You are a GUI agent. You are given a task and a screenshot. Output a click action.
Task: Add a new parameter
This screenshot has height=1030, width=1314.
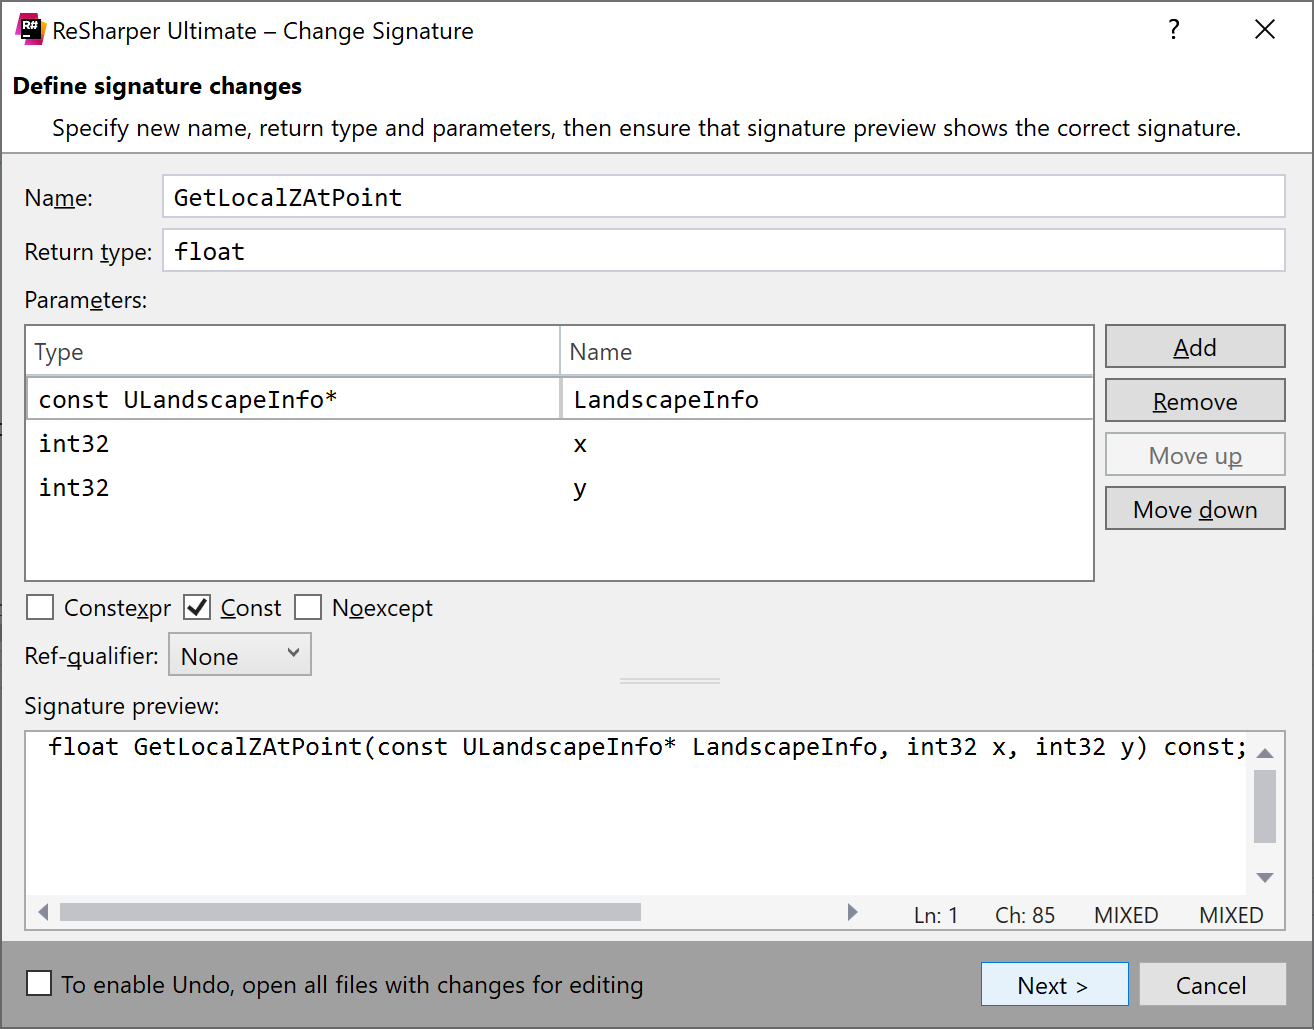(1195, 347)
